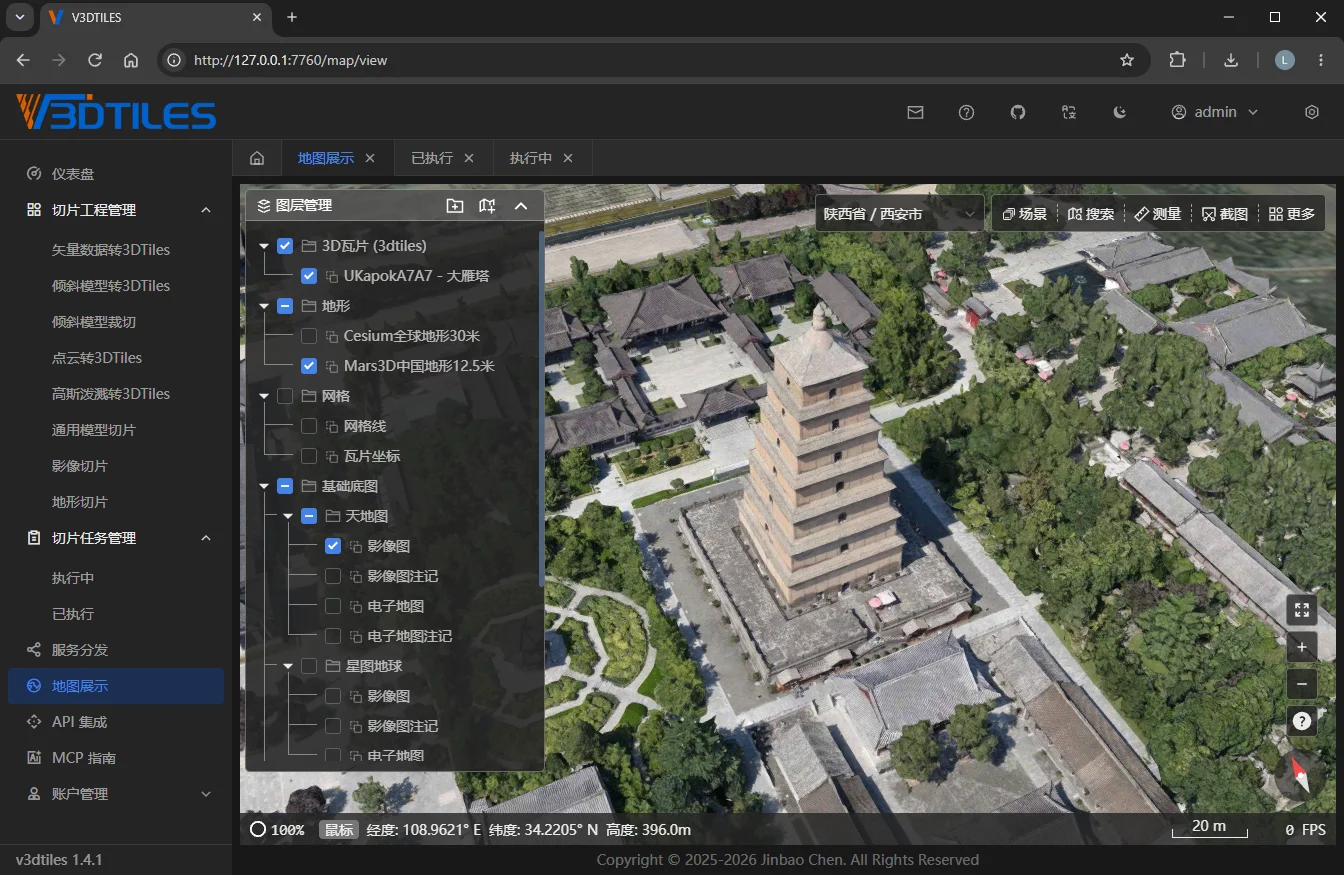The width and height of the screenshot is (1344, 875).
Task: Click the 测量 measure button
Action: 1158,214
